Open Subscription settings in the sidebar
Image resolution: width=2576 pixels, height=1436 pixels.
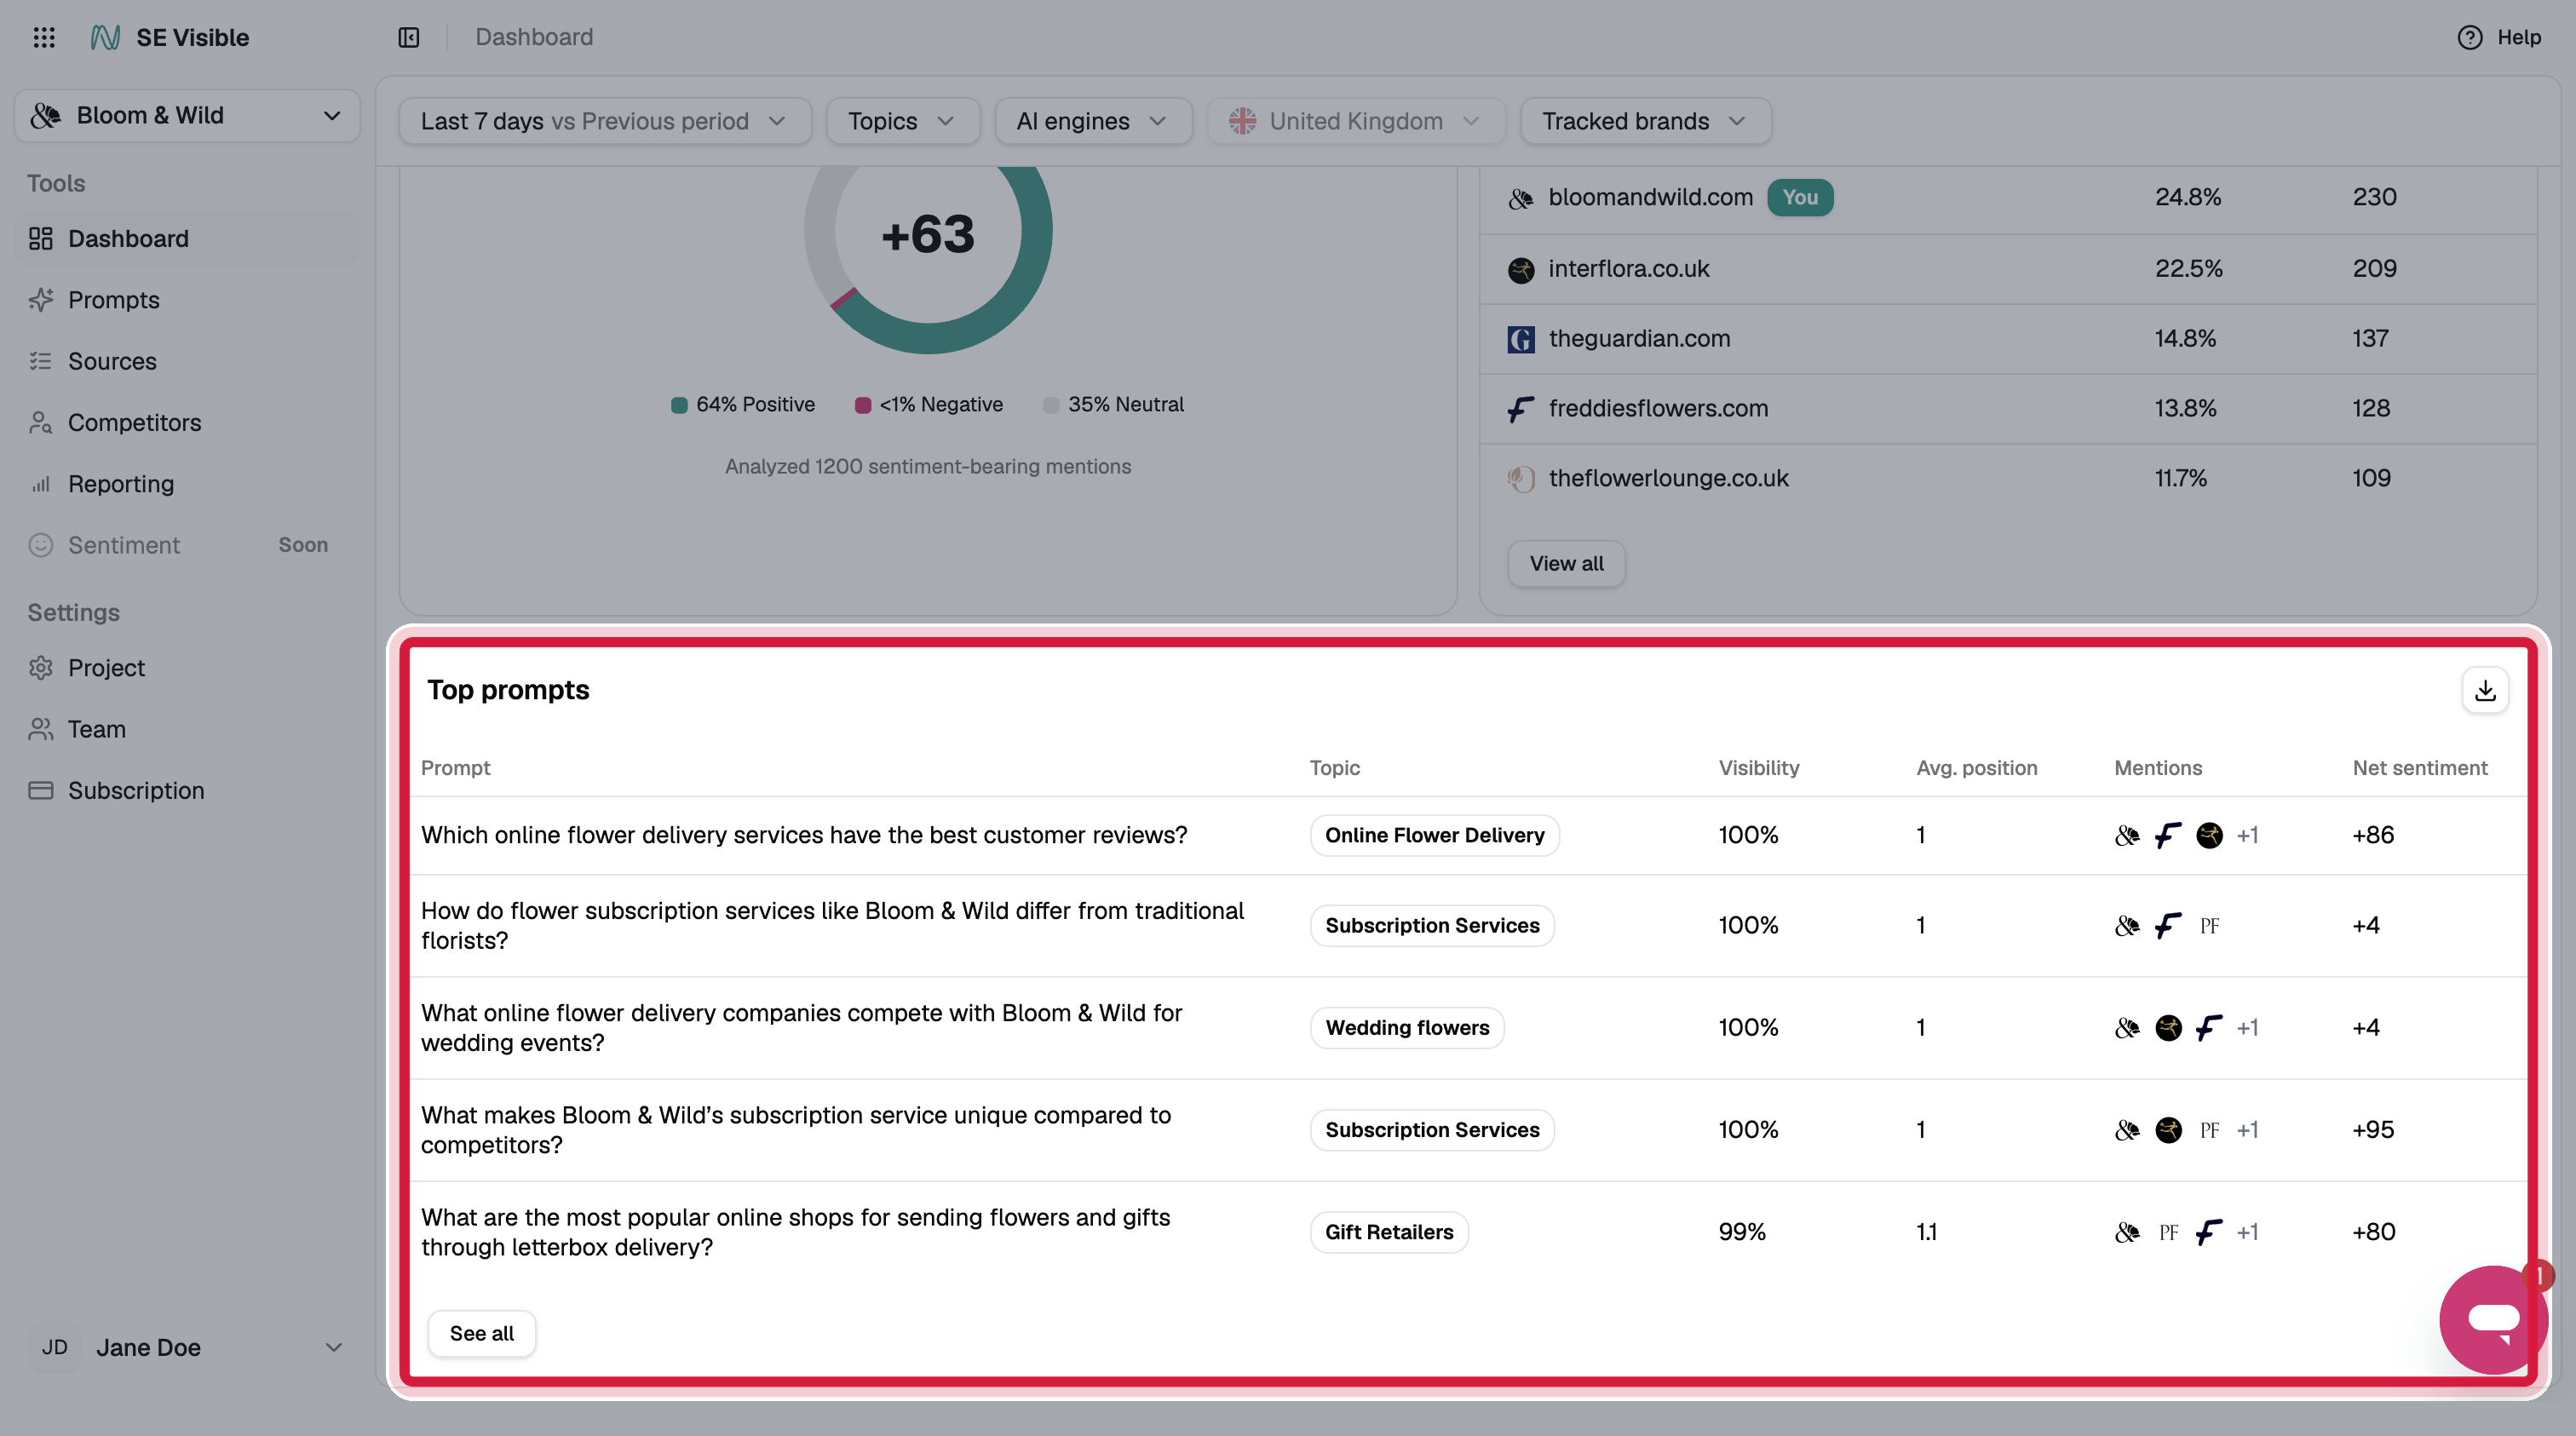(x=187, y=791)
